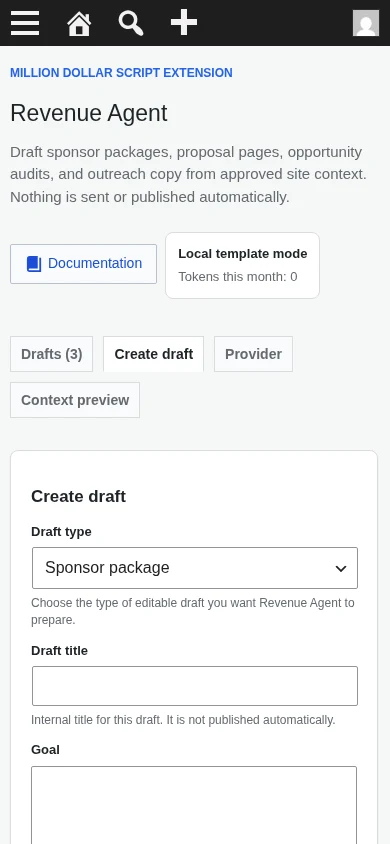Focus the Draft title text field
Image resolution: width=390 pixels, height=844 pixels.
(195, 686)
